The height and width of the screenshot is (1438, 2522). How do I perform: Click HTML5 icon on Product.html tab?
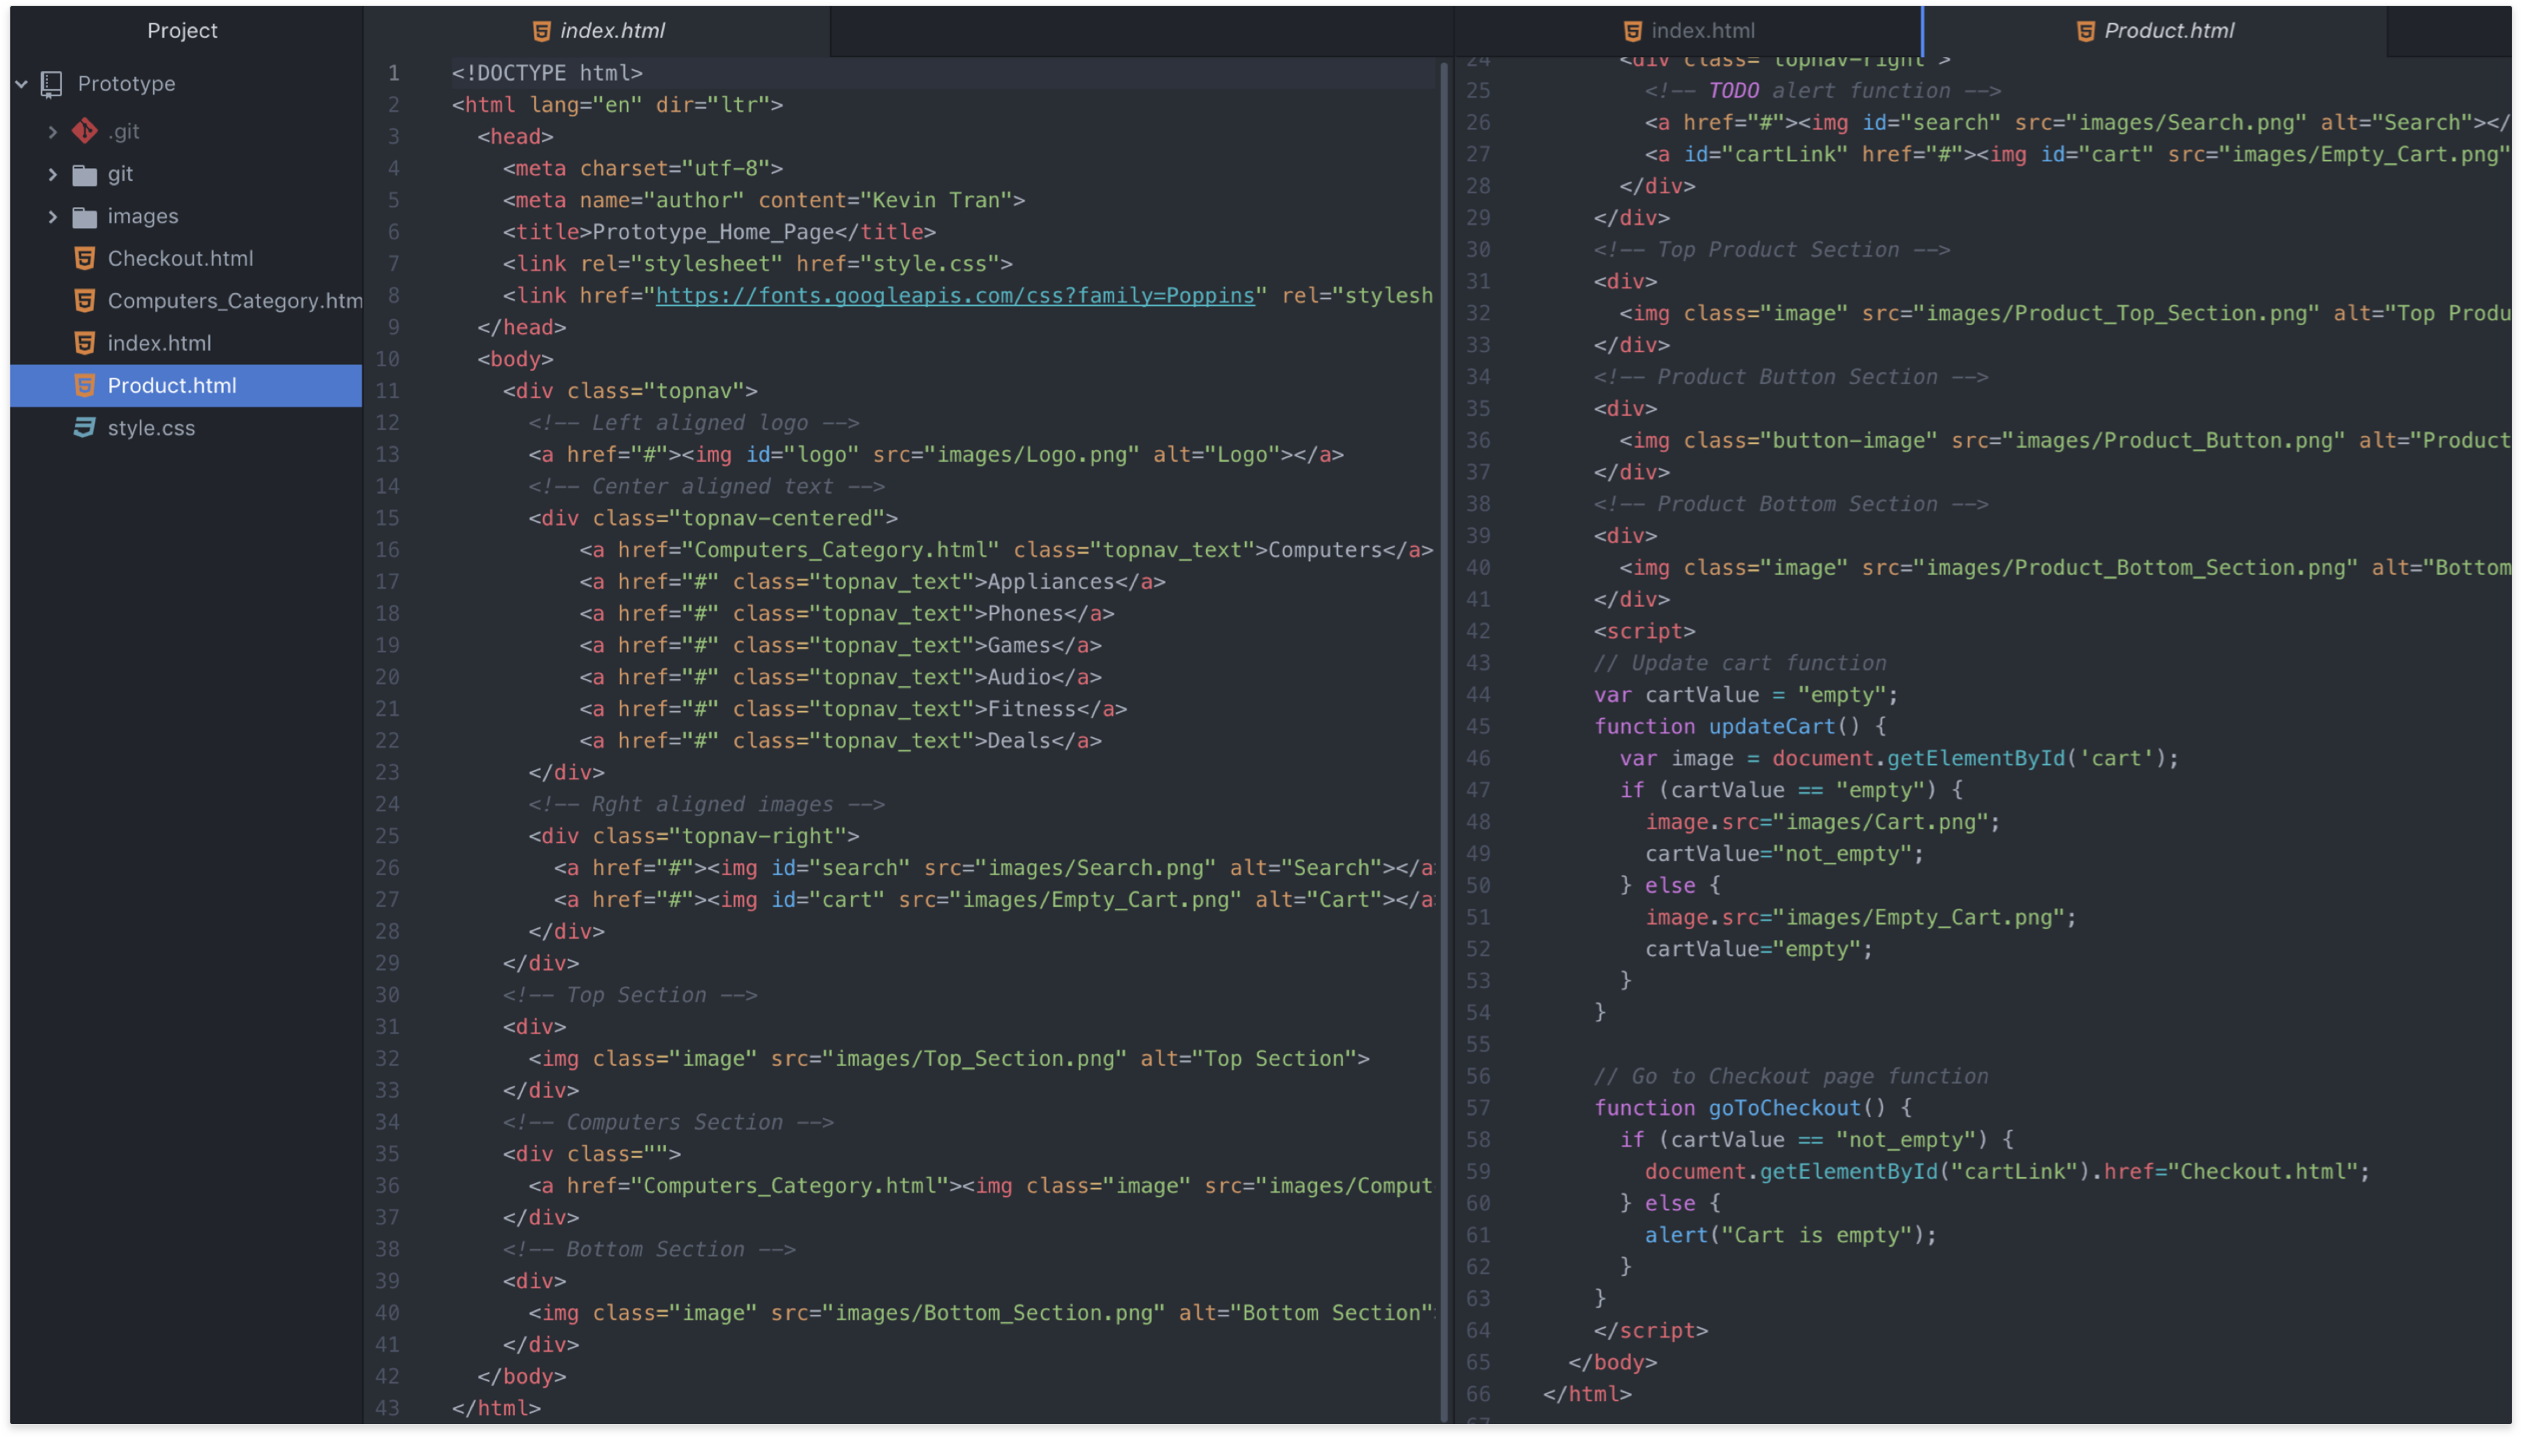click(x=2085, y=31)
